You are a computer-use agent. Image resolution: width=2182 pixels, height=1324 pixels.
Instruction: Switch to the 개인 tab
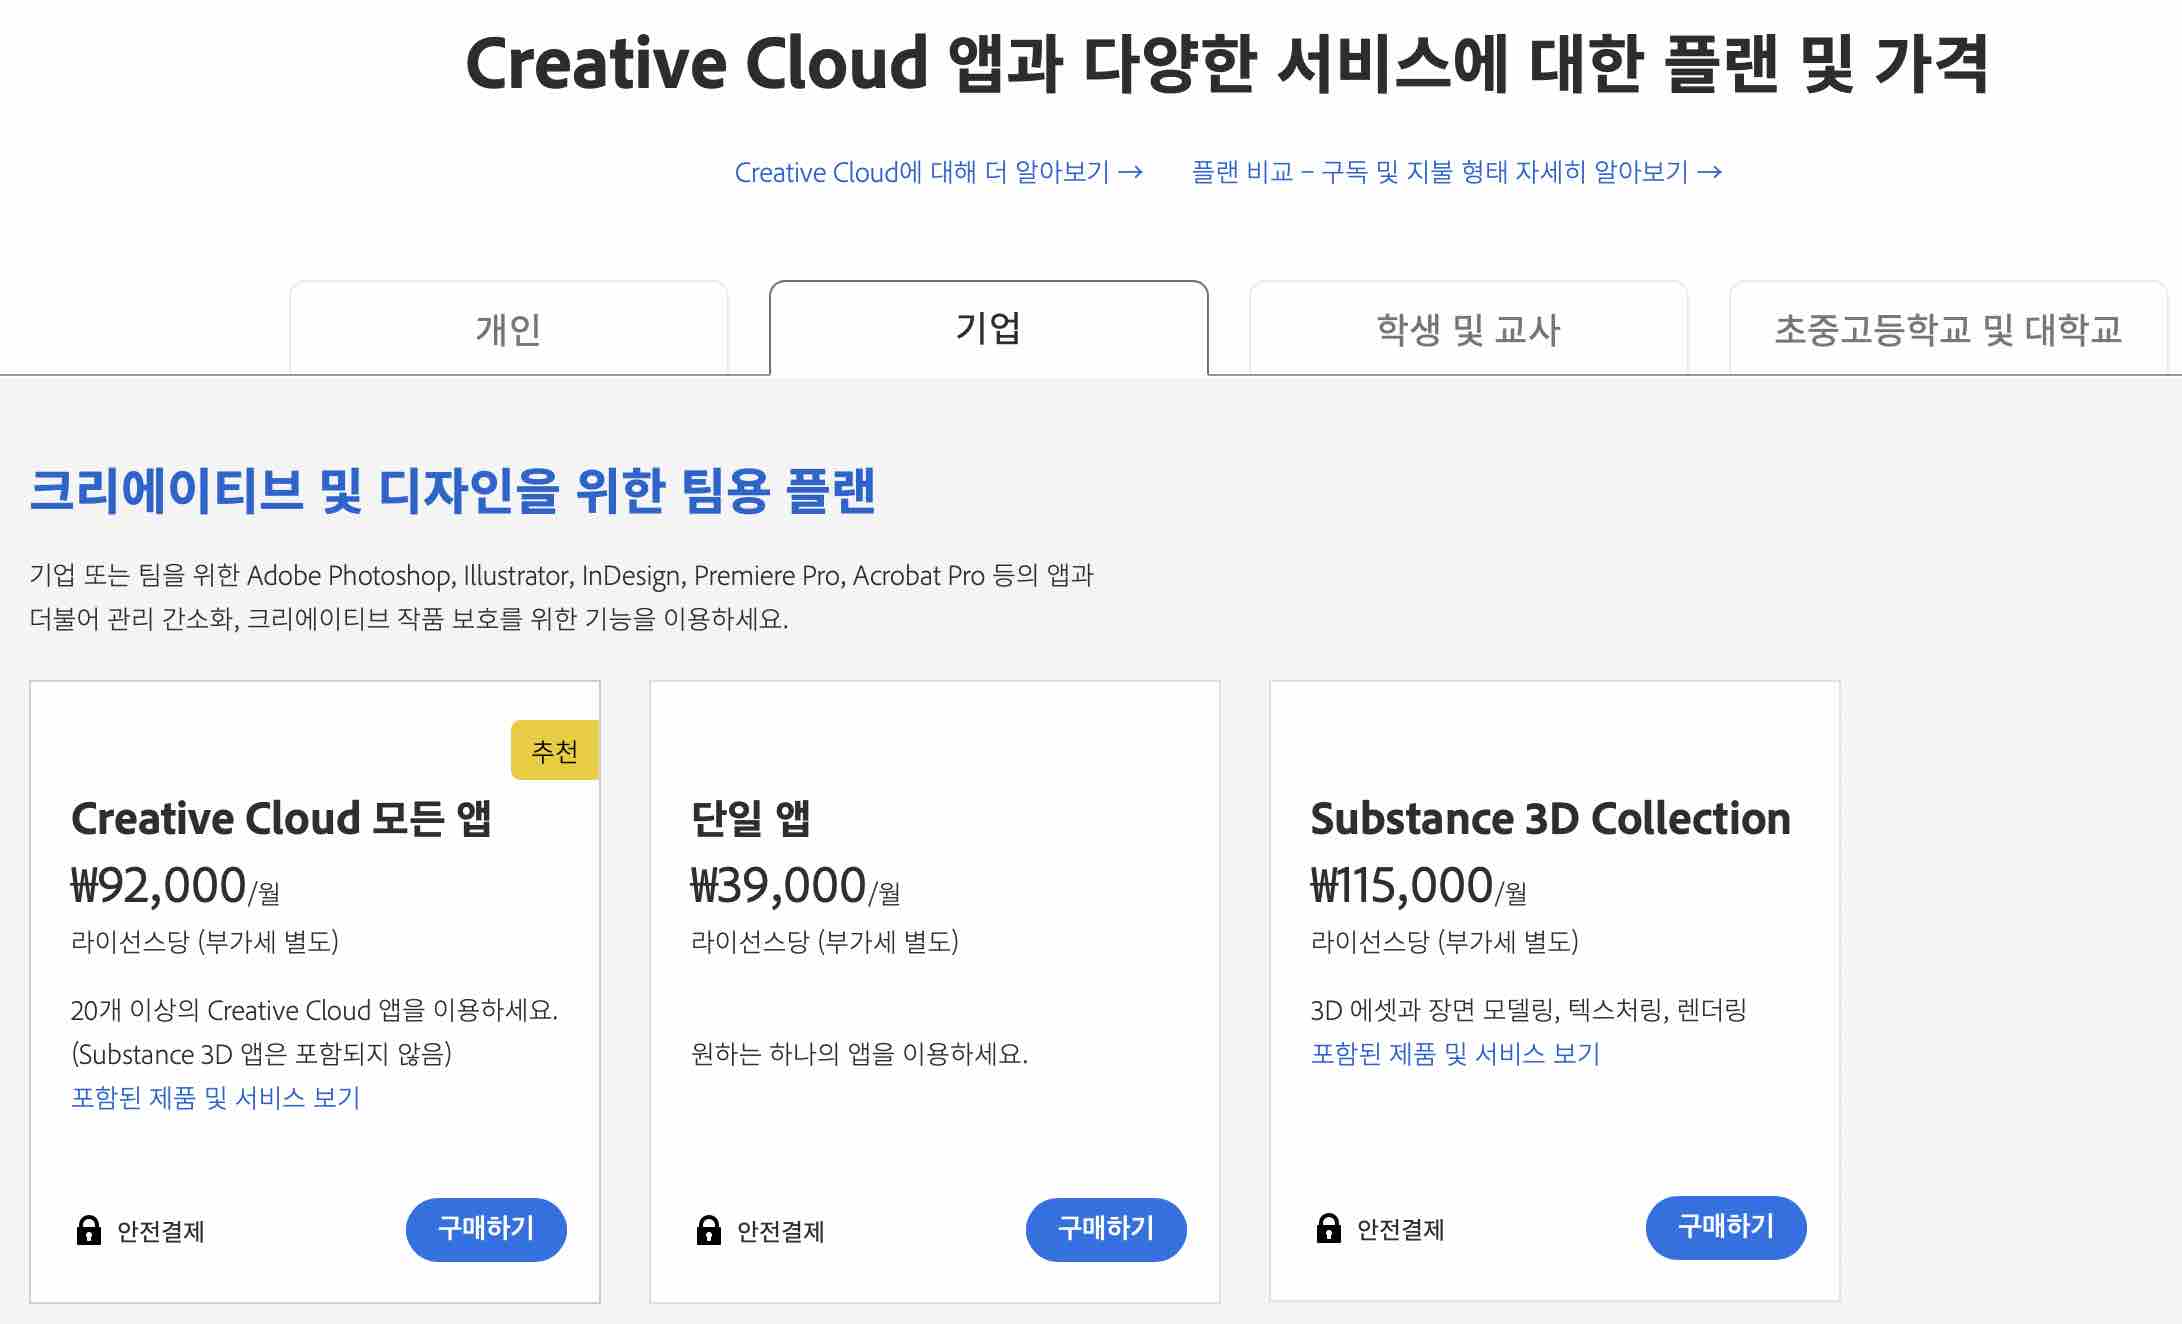tap(508, 329)
